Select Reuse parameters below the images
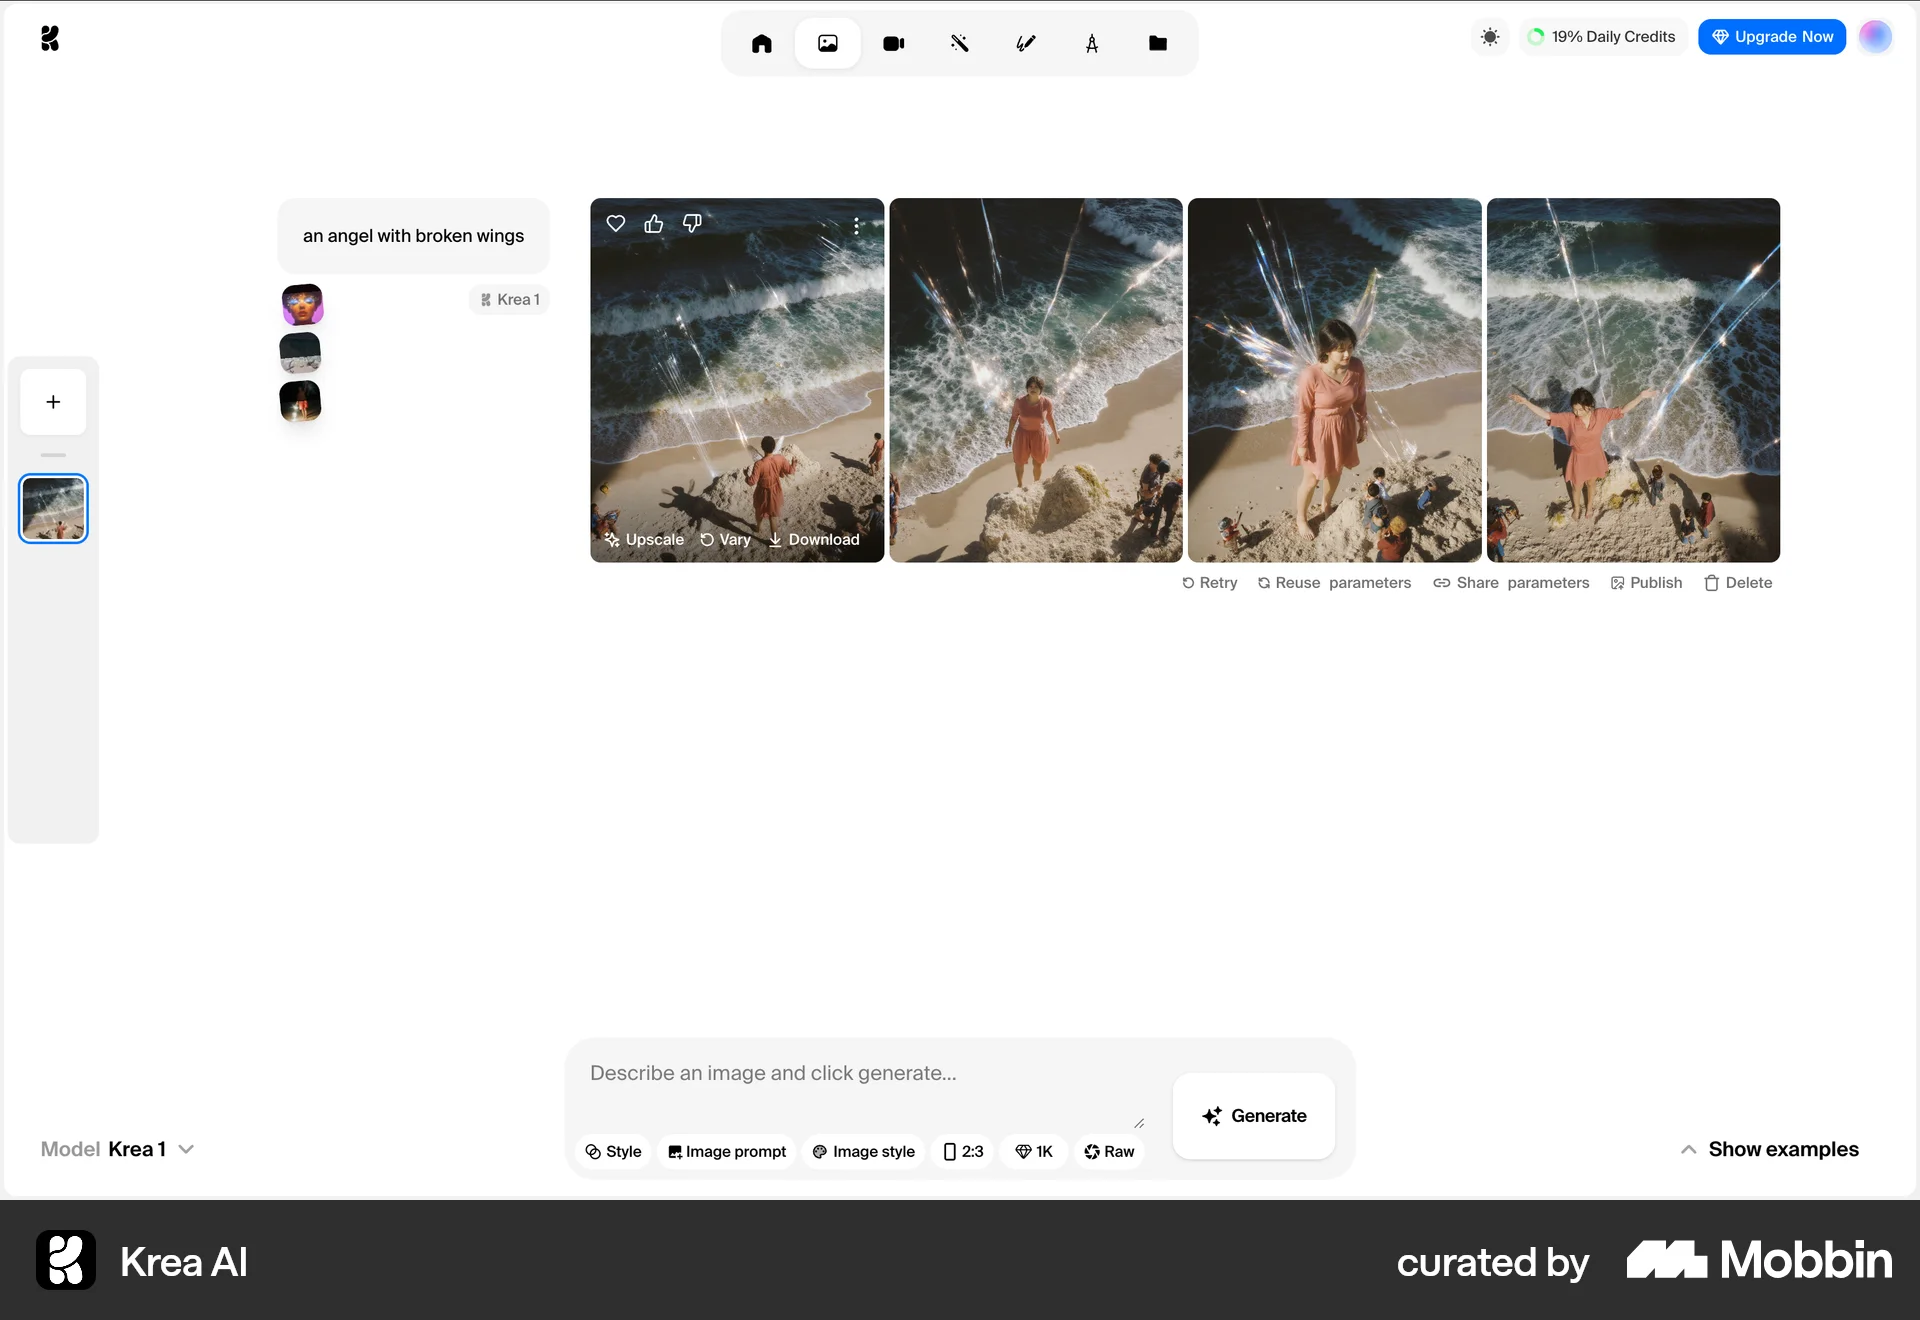 point(1334,582)
